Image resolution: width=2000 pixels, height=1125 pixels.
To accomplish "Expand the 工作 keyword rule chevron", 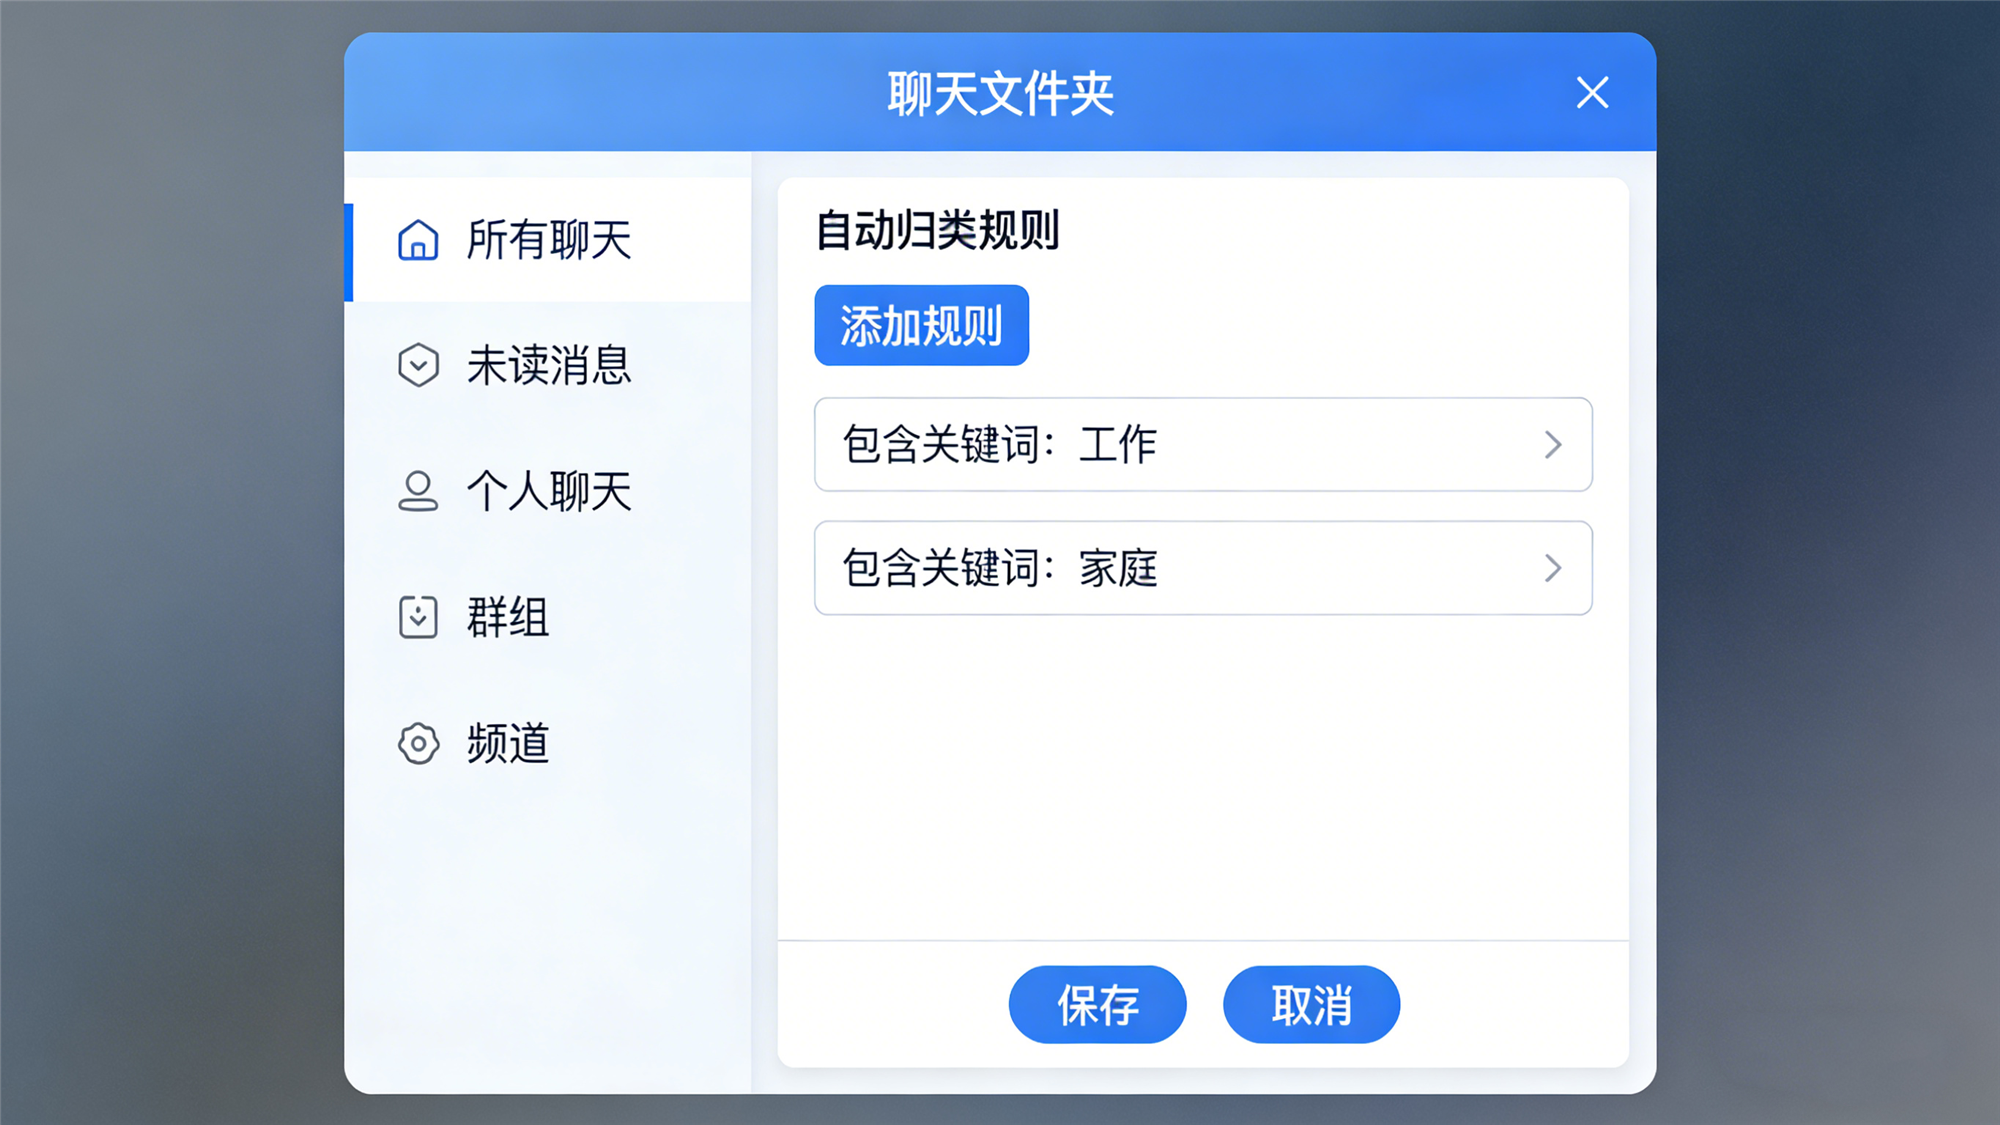I will pos(1551,445).
